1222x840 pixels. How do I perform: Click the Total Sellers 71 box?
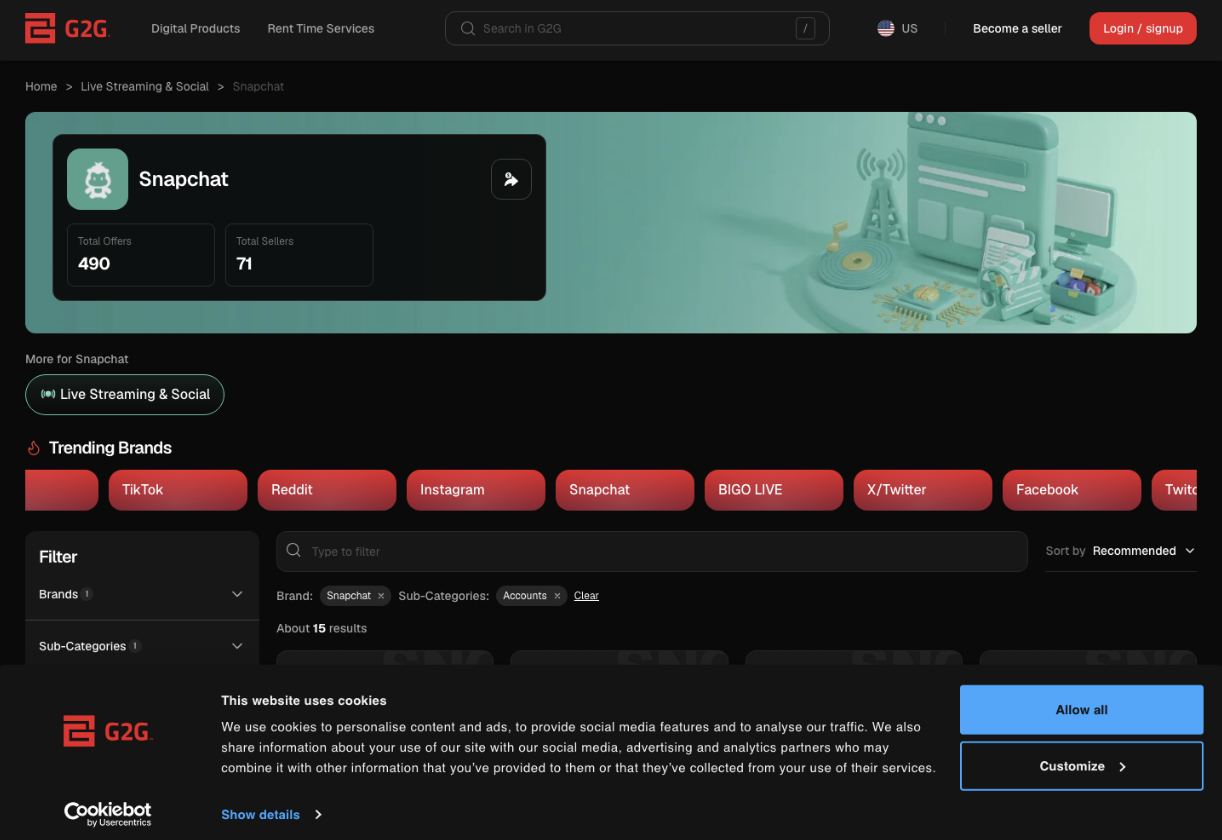point(299,255)
